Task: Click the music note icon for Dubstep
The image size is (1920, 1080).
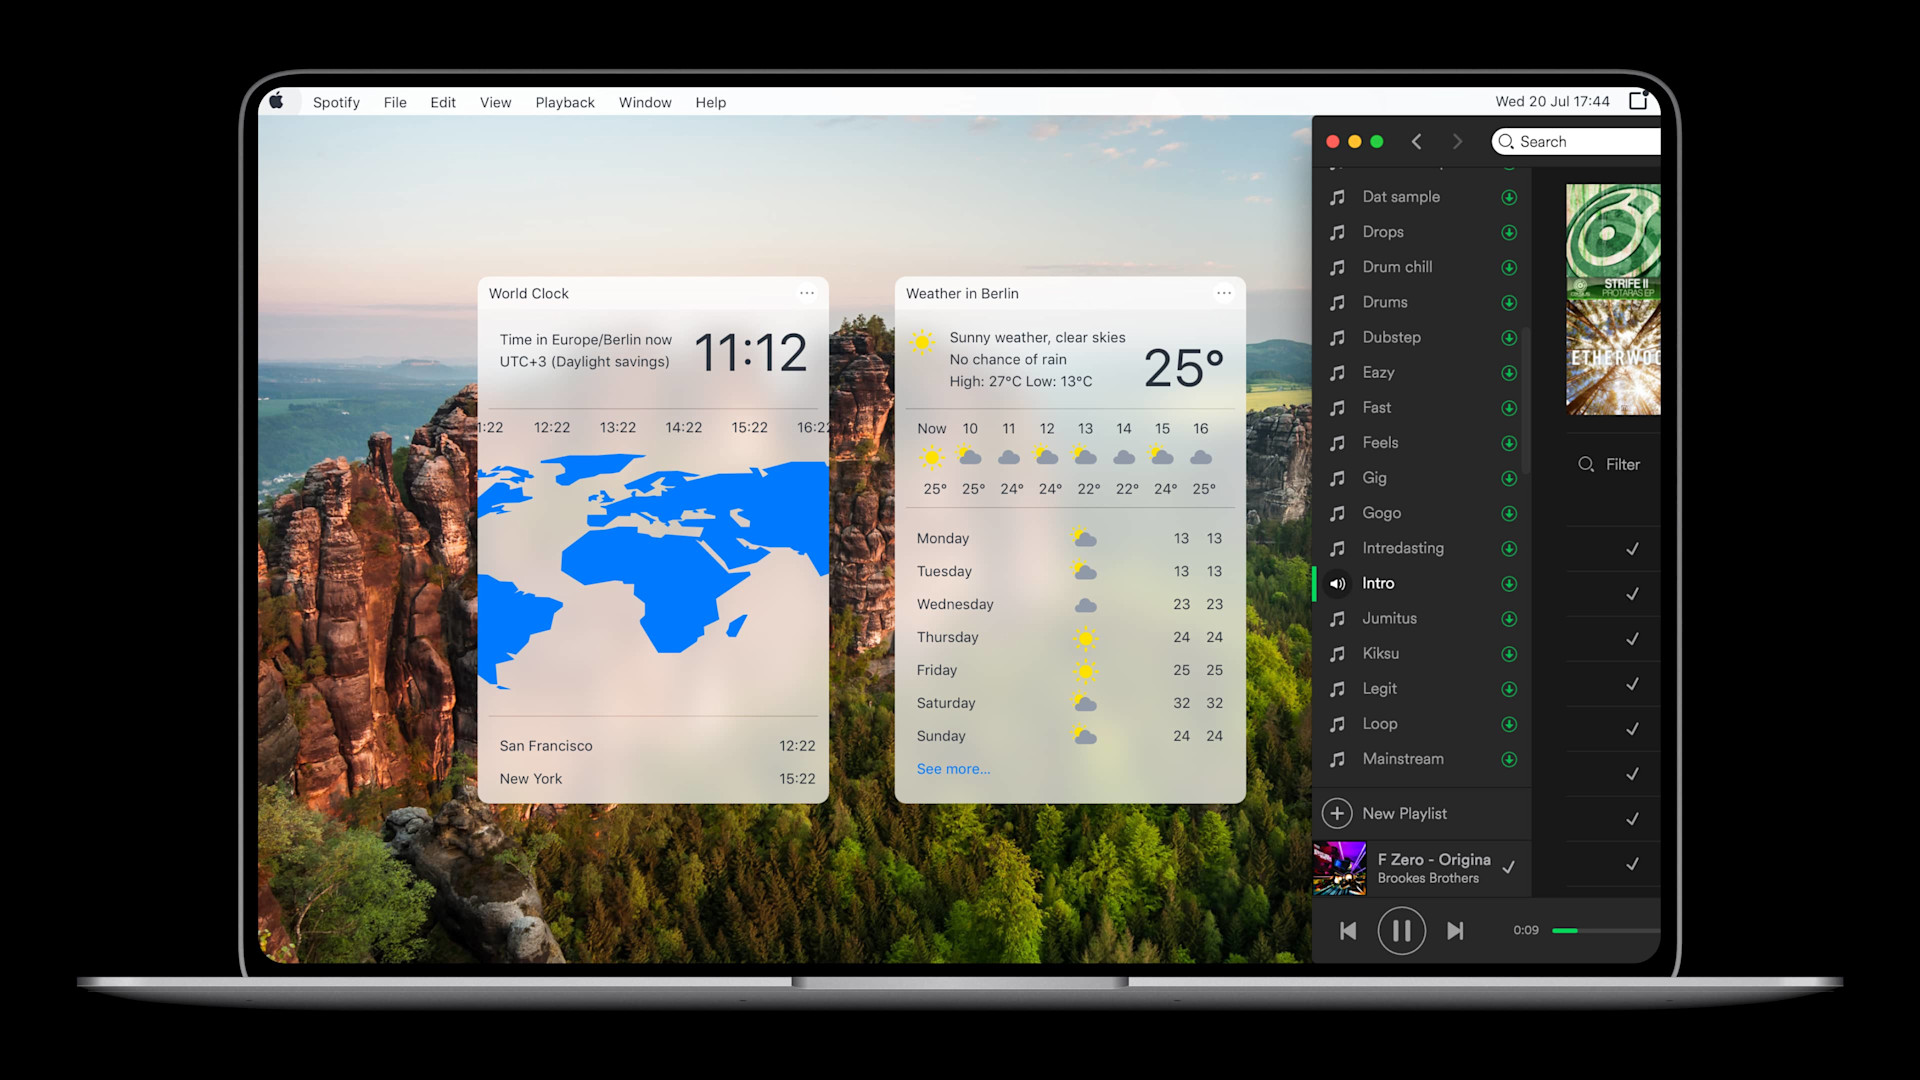Action: click(x=1337, y=338)
